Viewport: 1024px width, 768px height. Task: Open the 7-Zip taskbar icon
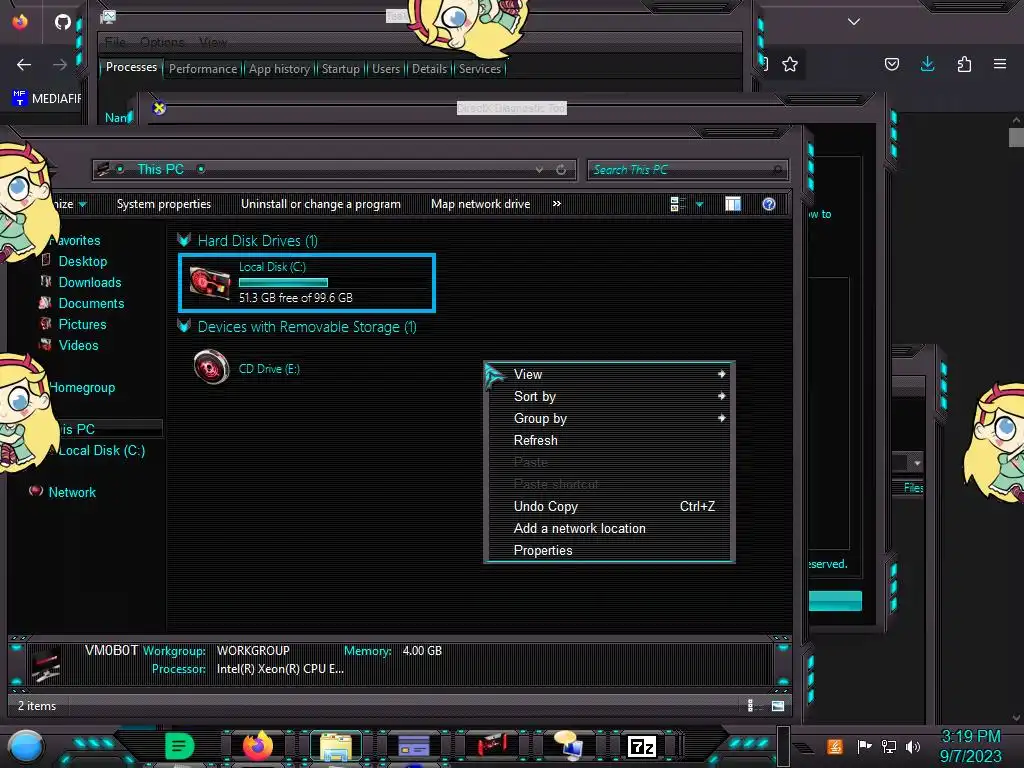point(641,746)
